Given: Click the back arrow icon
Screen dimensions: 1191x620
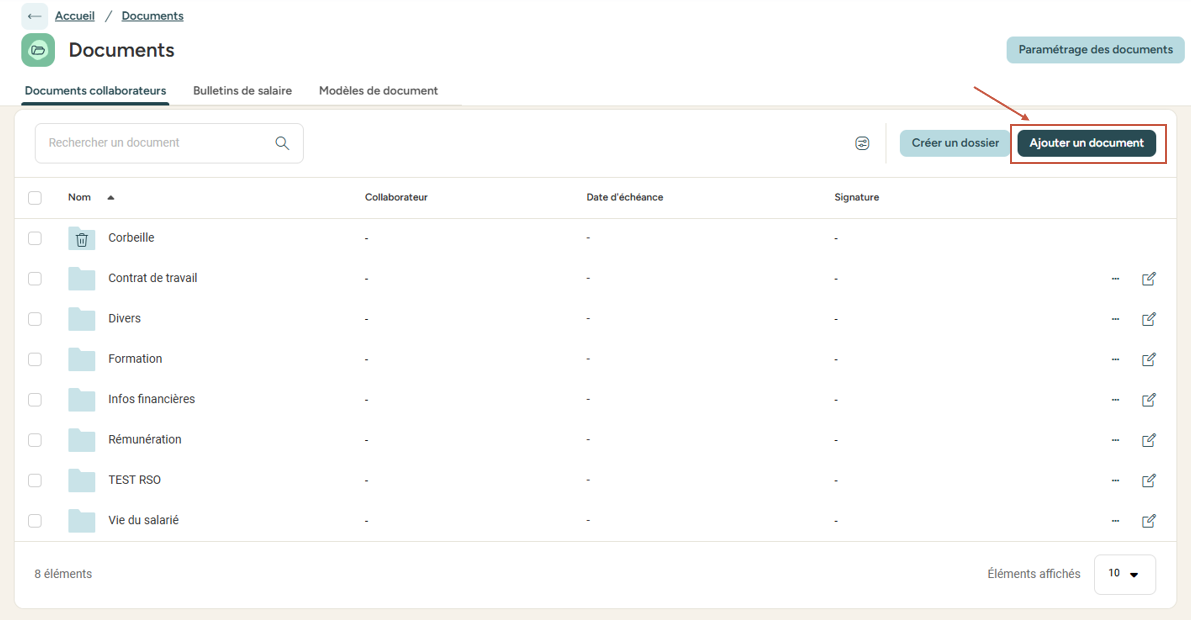Looking at the screenshot, I should click(34, 16).
